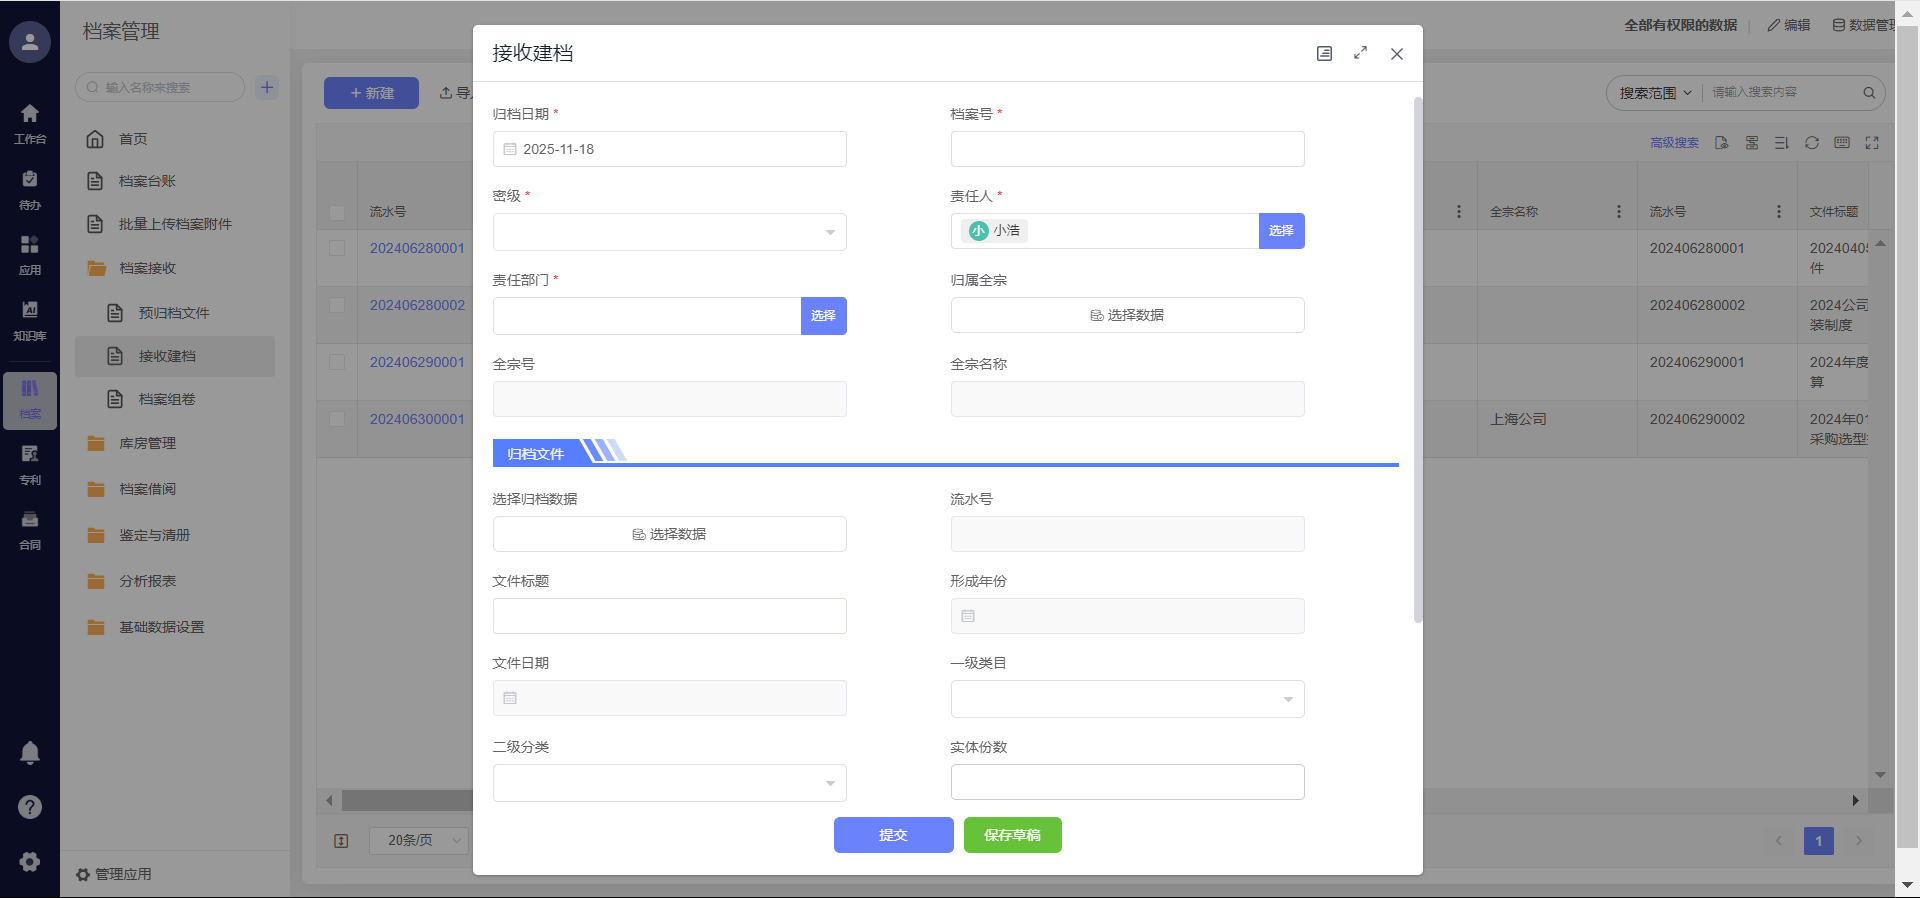Click the refresh icon in table toolbar

click(1811, 143)
